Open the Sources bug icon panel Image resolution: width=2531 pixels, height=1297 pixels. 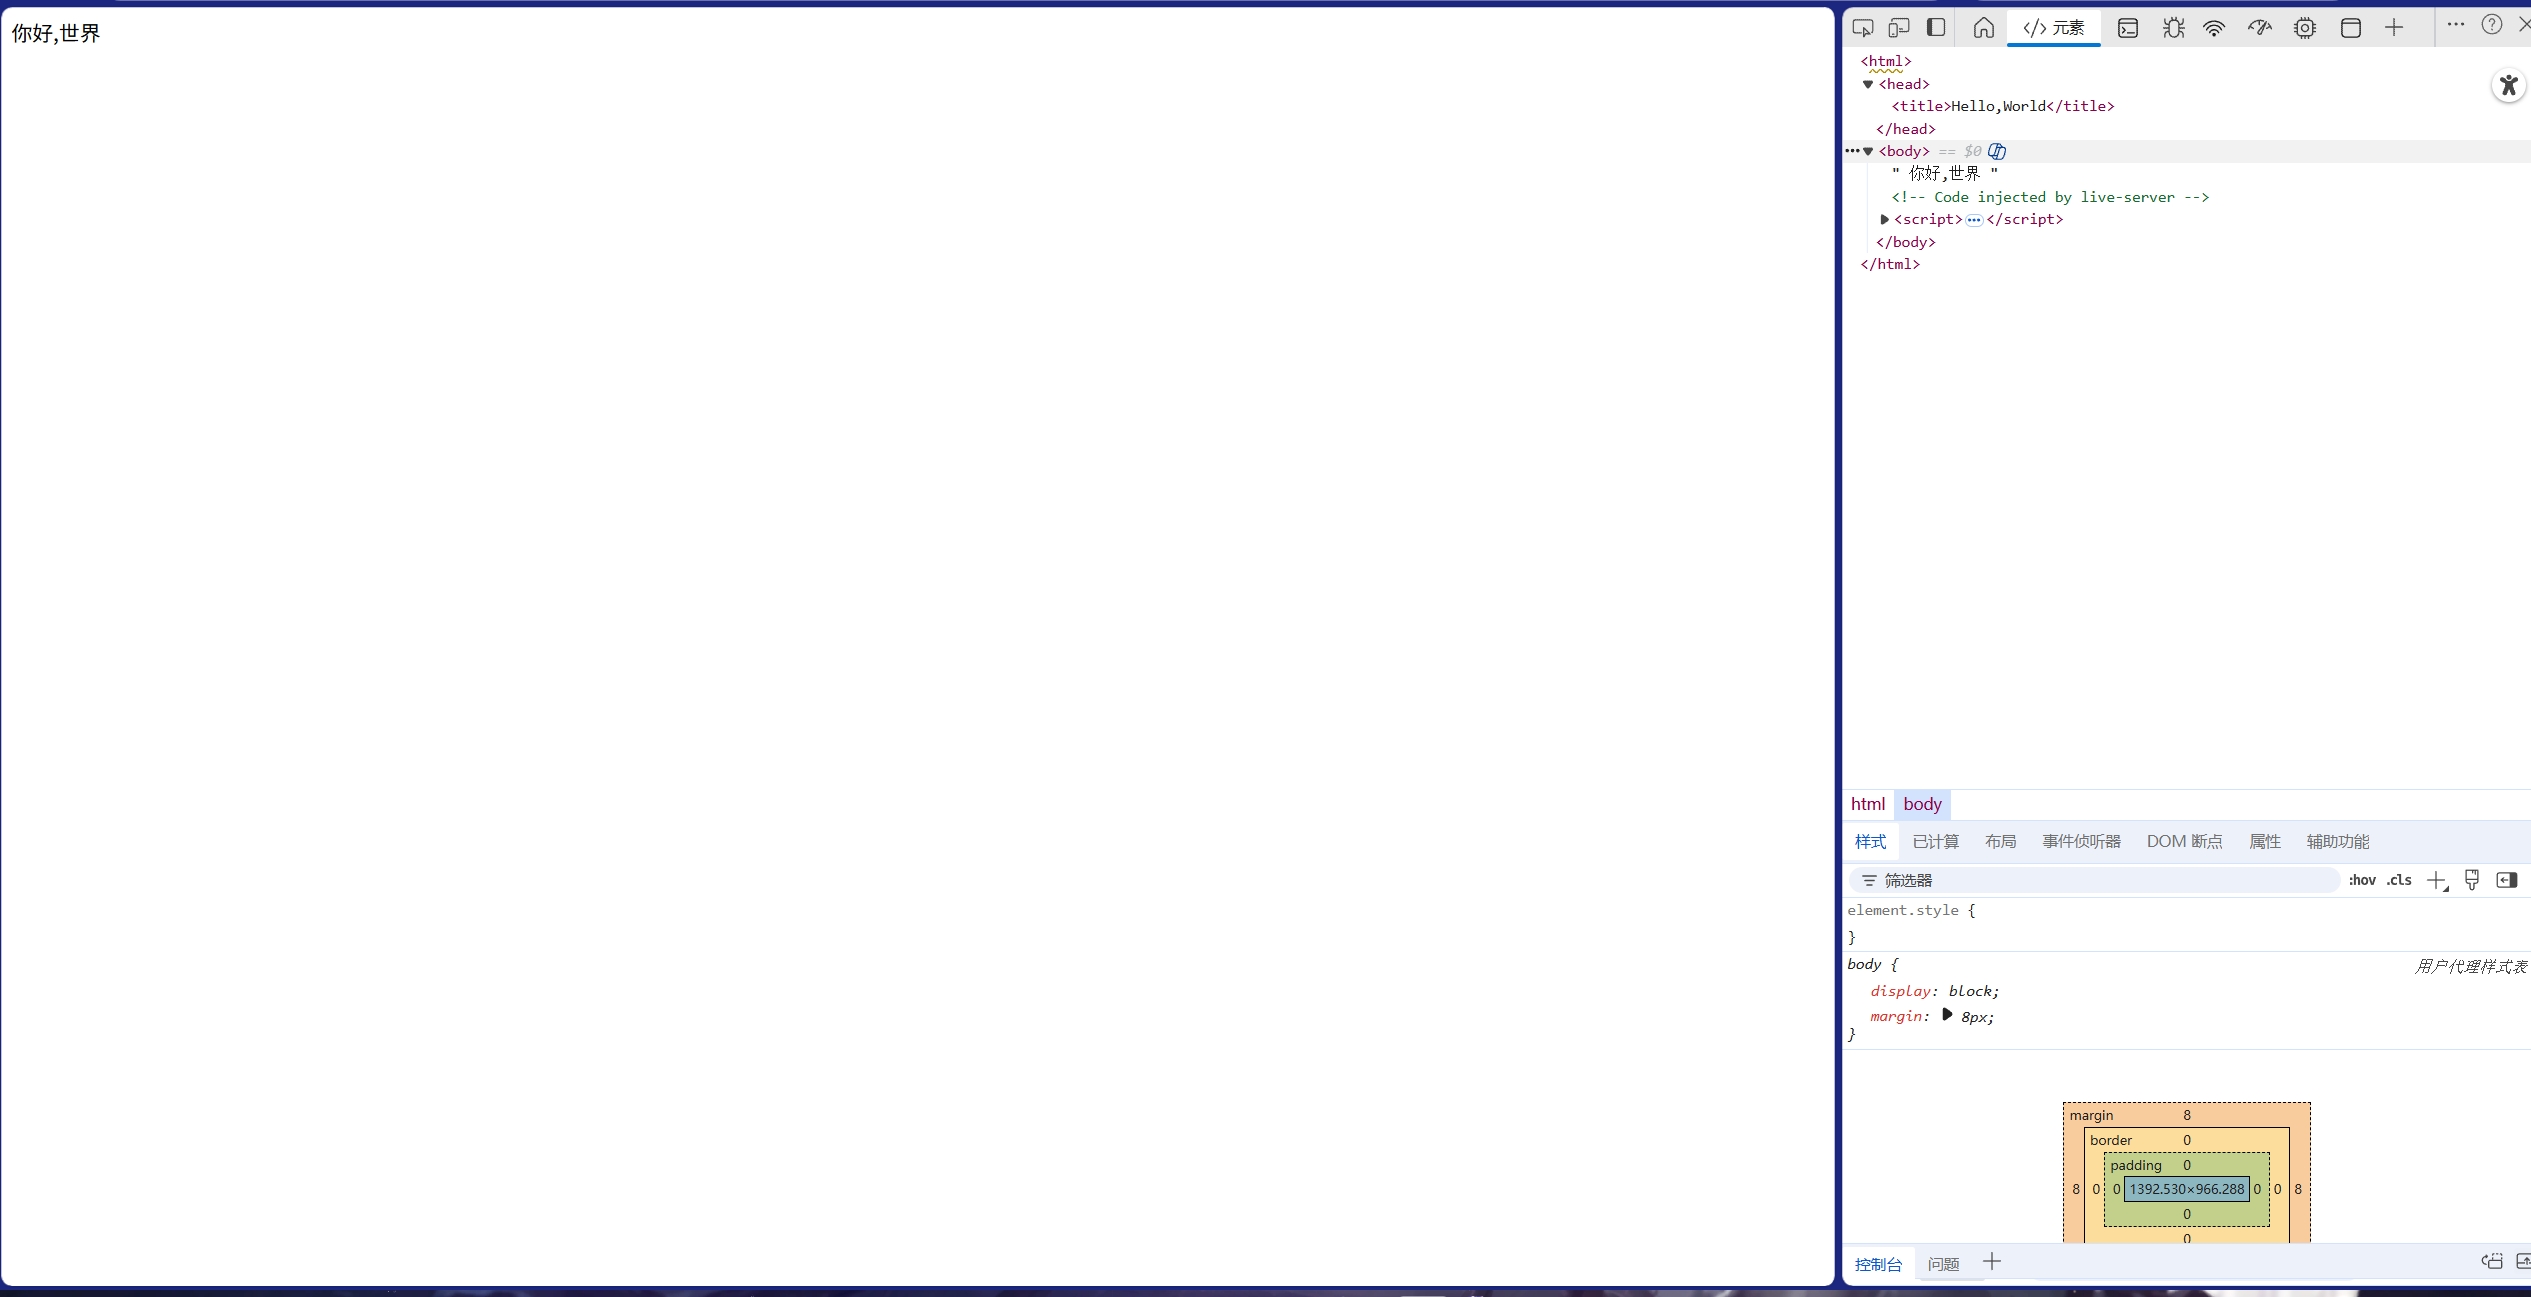tap(2173, 28)
